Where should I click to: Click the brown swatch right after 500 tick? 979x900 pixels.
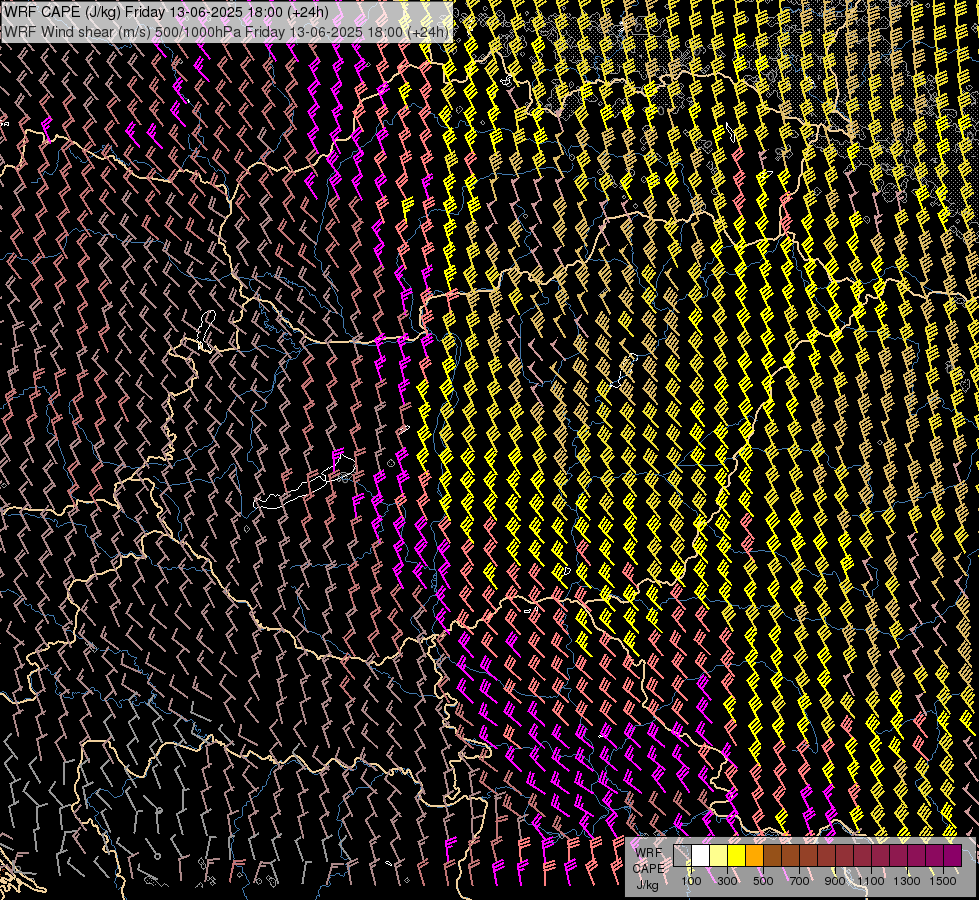pyautogui.click(x=772, y=856)
